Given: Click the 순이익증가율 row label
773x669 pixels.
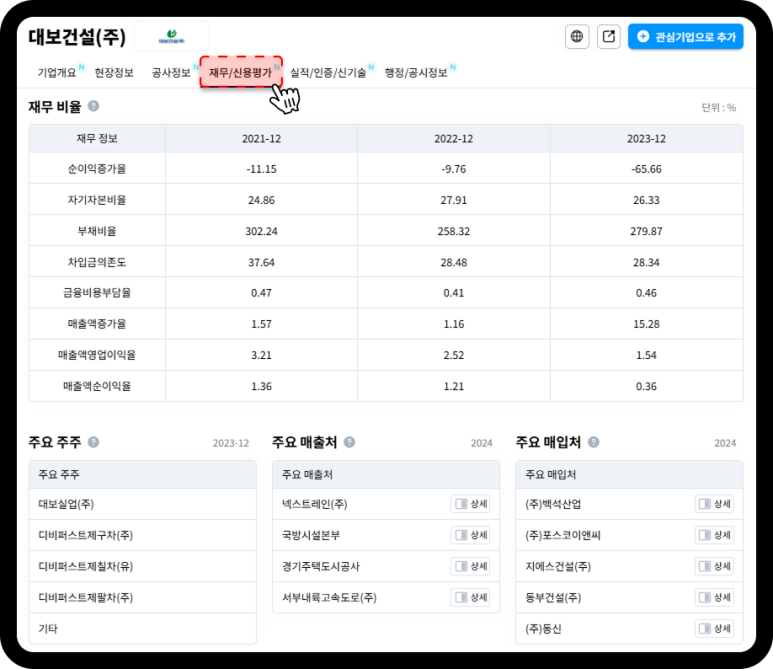Looking at the screenshot, I should click(x=97, y=169).
